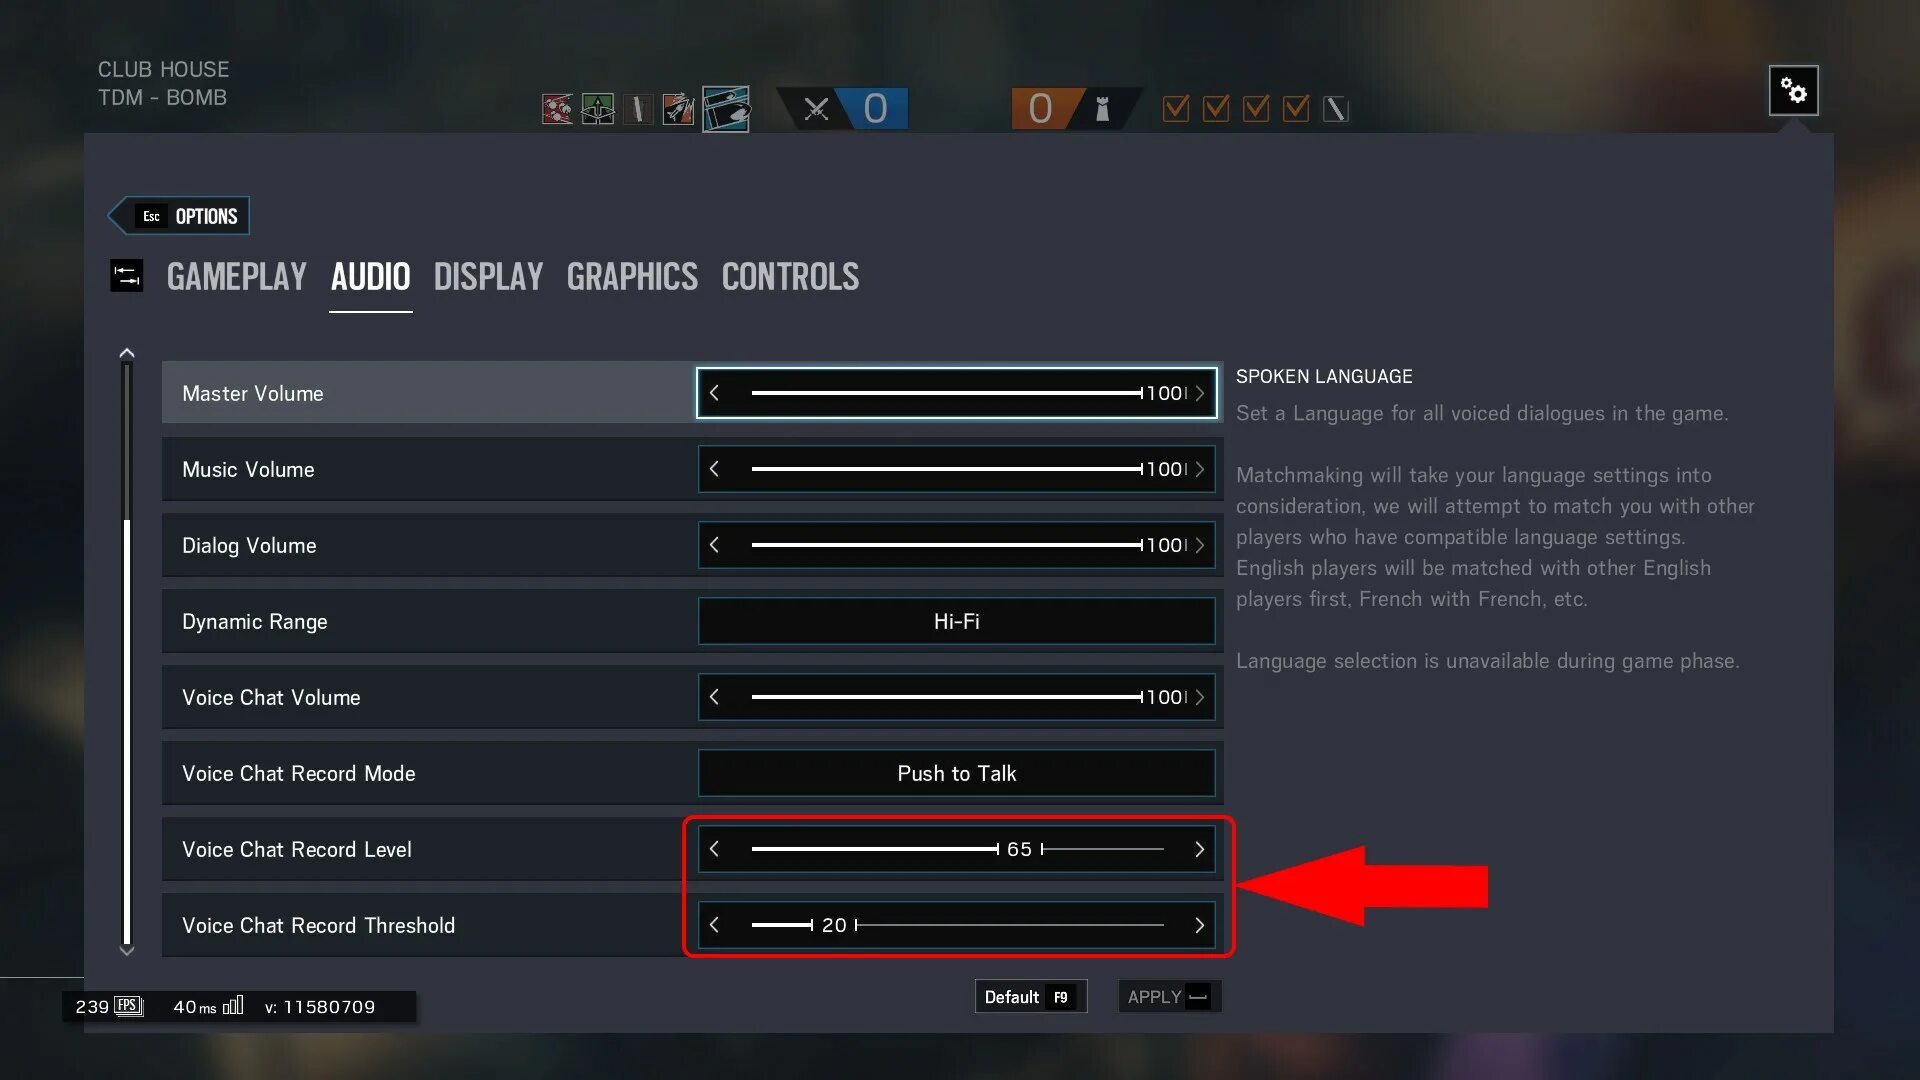Switch to the GAMEPLAY tab

click(x=235, y=276)
